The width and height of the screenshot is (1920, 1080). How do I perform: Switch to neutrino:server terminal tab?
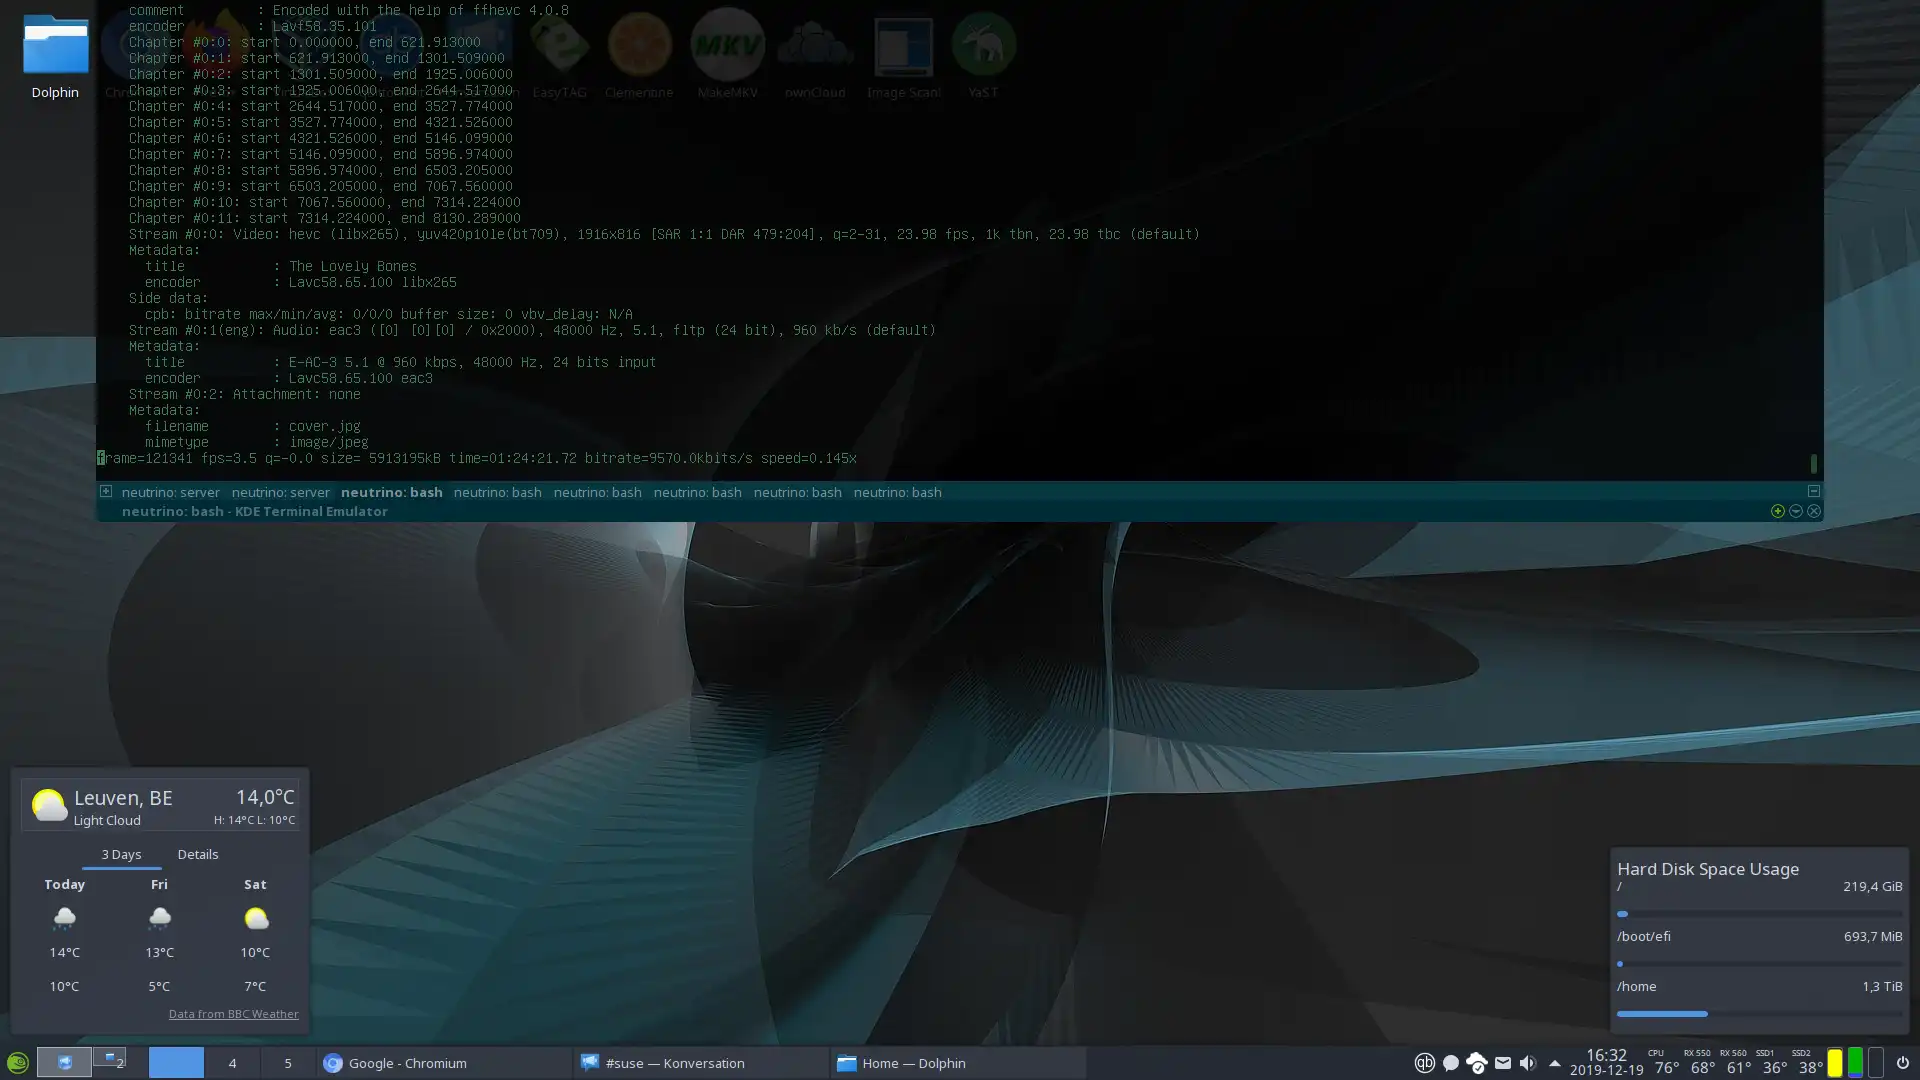pos(170,491)
